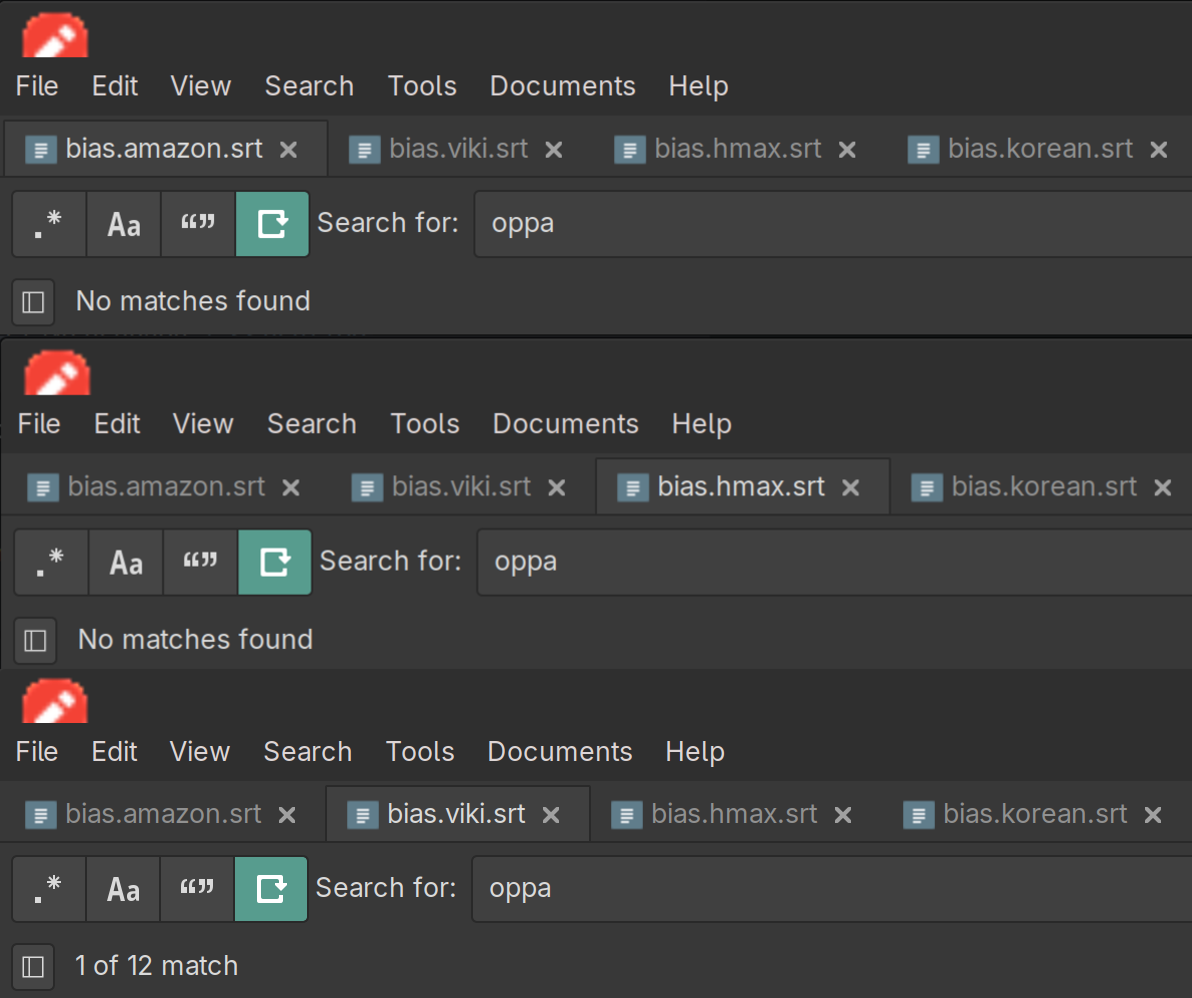Close bias.viki.srt tab in top window
Image resolution: width=1192 pixels, height=998 pixels.
pyautogui.click(x=554, y=150)
